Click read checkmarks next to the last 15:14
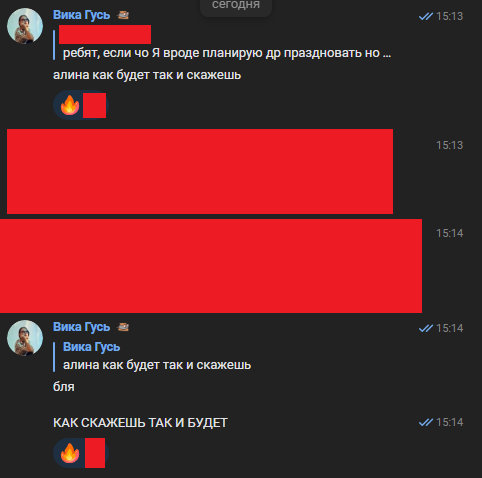The height and width of the screenshot is (478, 482). coord(426,422)
